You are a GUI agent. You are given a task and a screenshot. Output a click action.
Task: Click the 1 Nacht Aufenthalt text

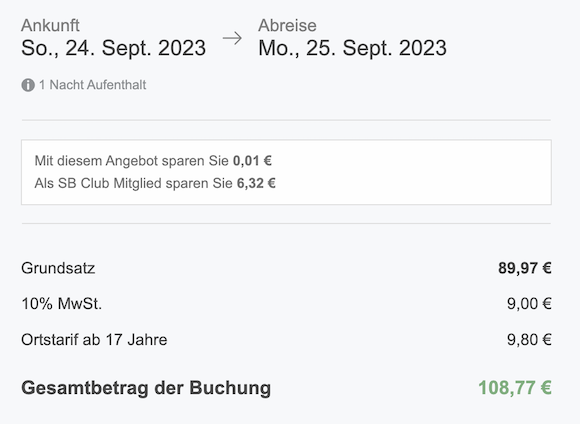pyautogui.click(x=92, y=85)
